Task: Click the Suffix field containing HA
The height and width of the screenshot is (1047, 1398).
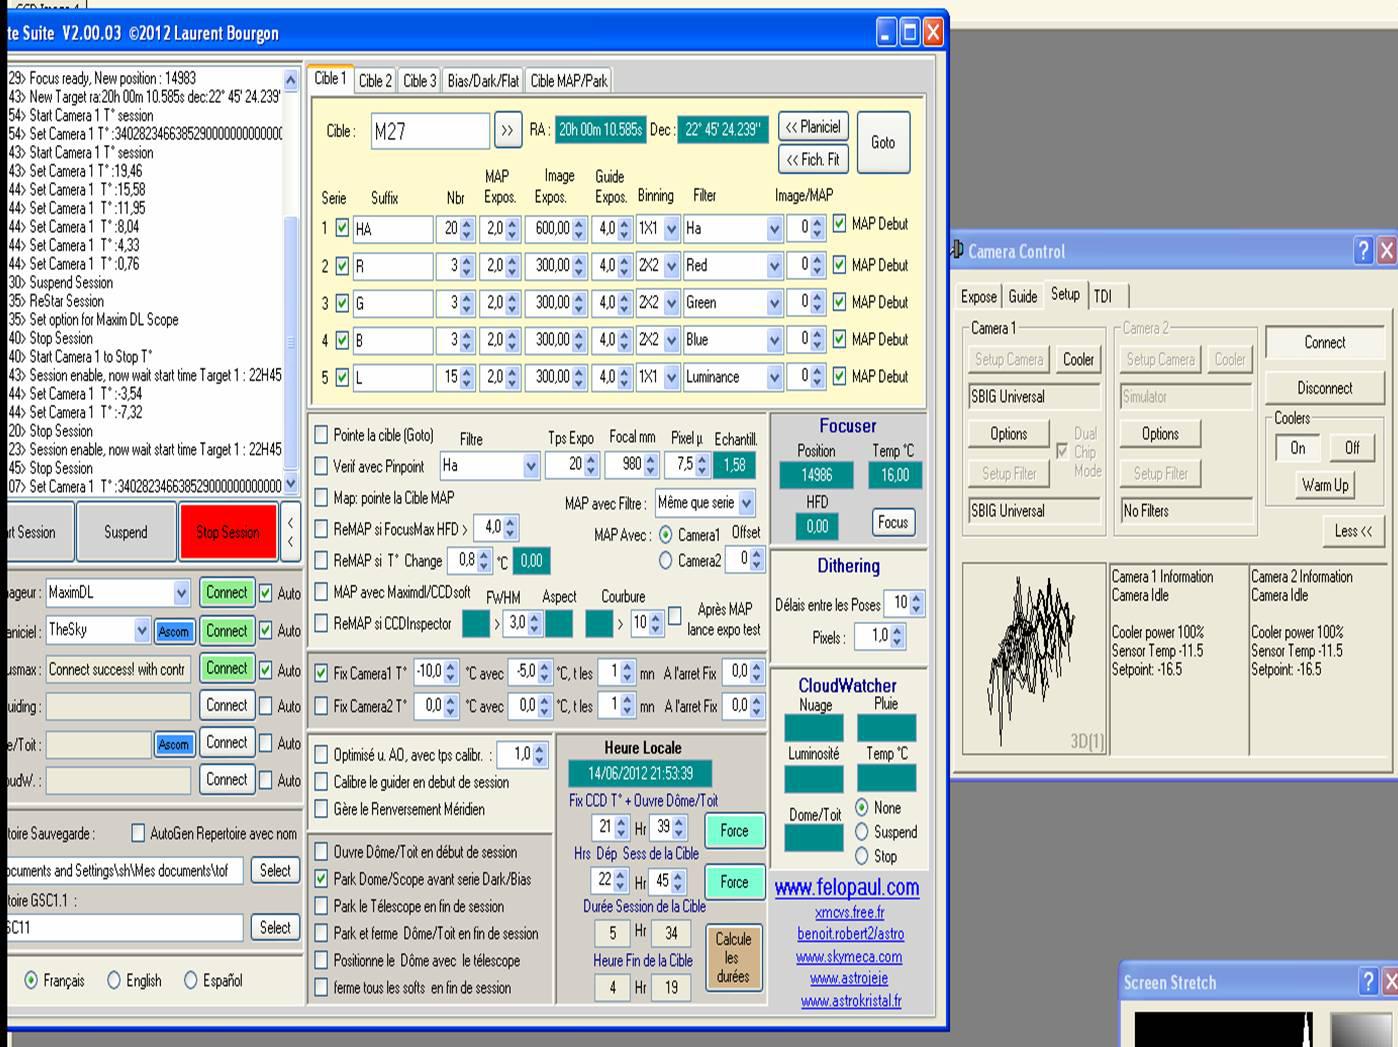Action: tap(393, 229)
